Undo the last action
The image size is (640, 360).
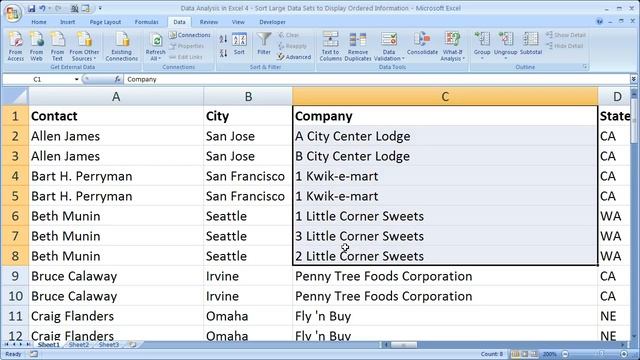pos(42,8)
